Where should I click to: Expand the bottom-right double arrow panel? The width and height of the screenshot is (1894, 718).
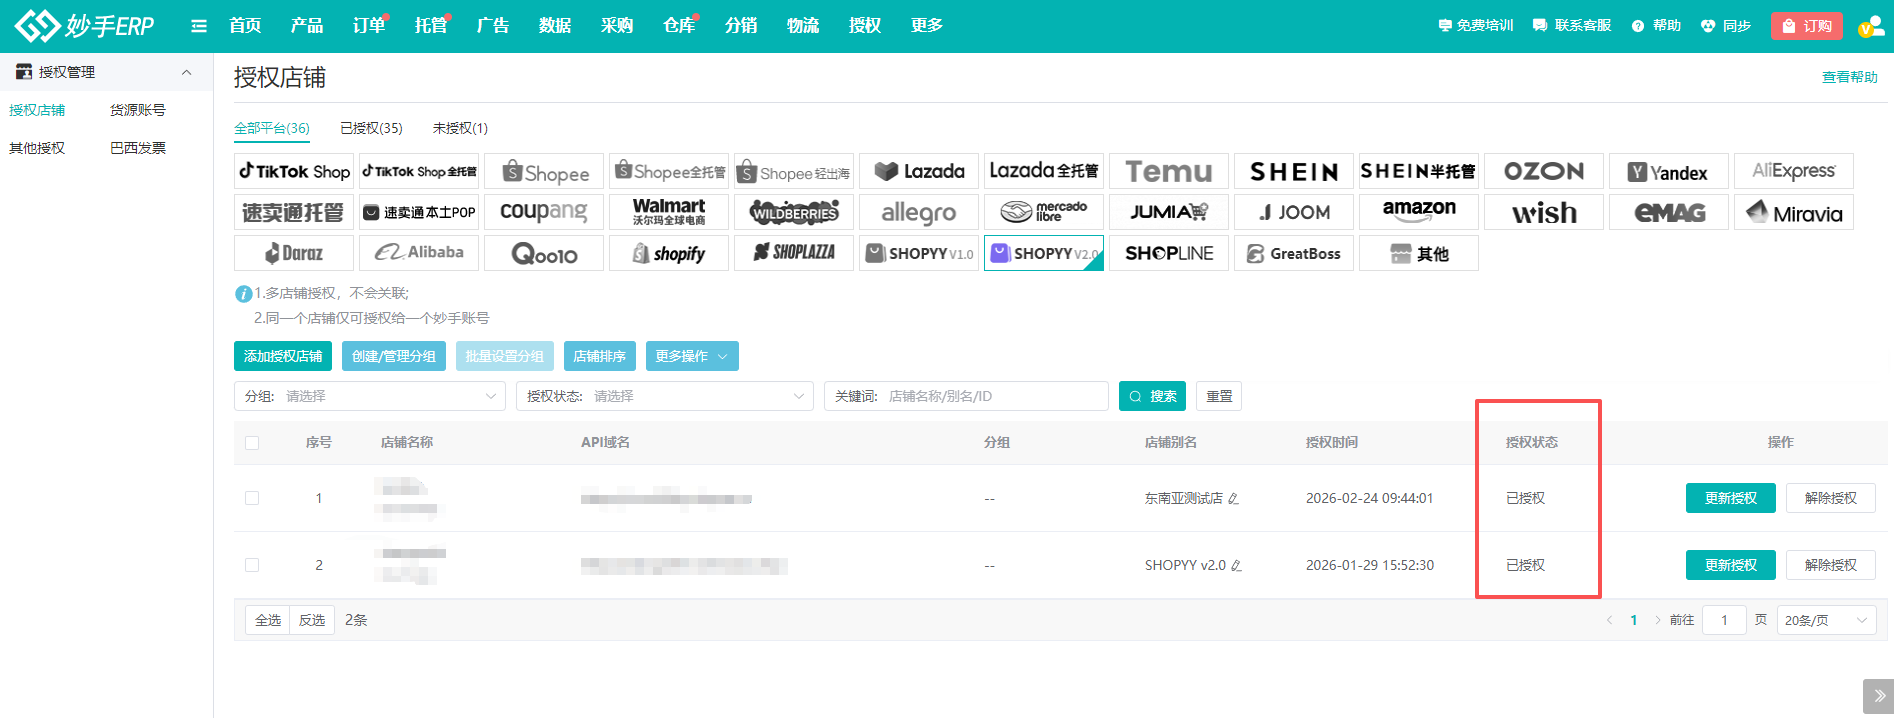click(1878, 696)
